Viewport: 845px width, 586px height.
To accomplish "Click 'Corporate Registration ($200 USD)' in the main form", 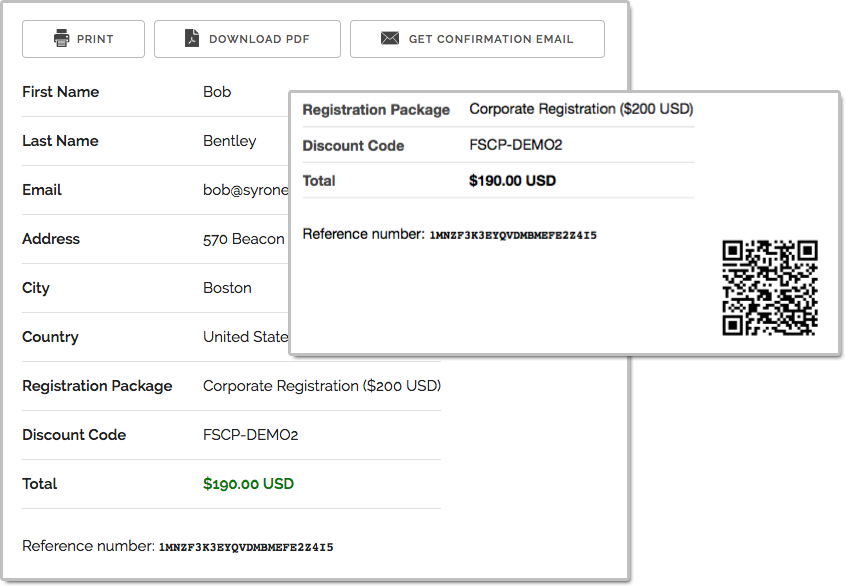I will click(322, 386).
